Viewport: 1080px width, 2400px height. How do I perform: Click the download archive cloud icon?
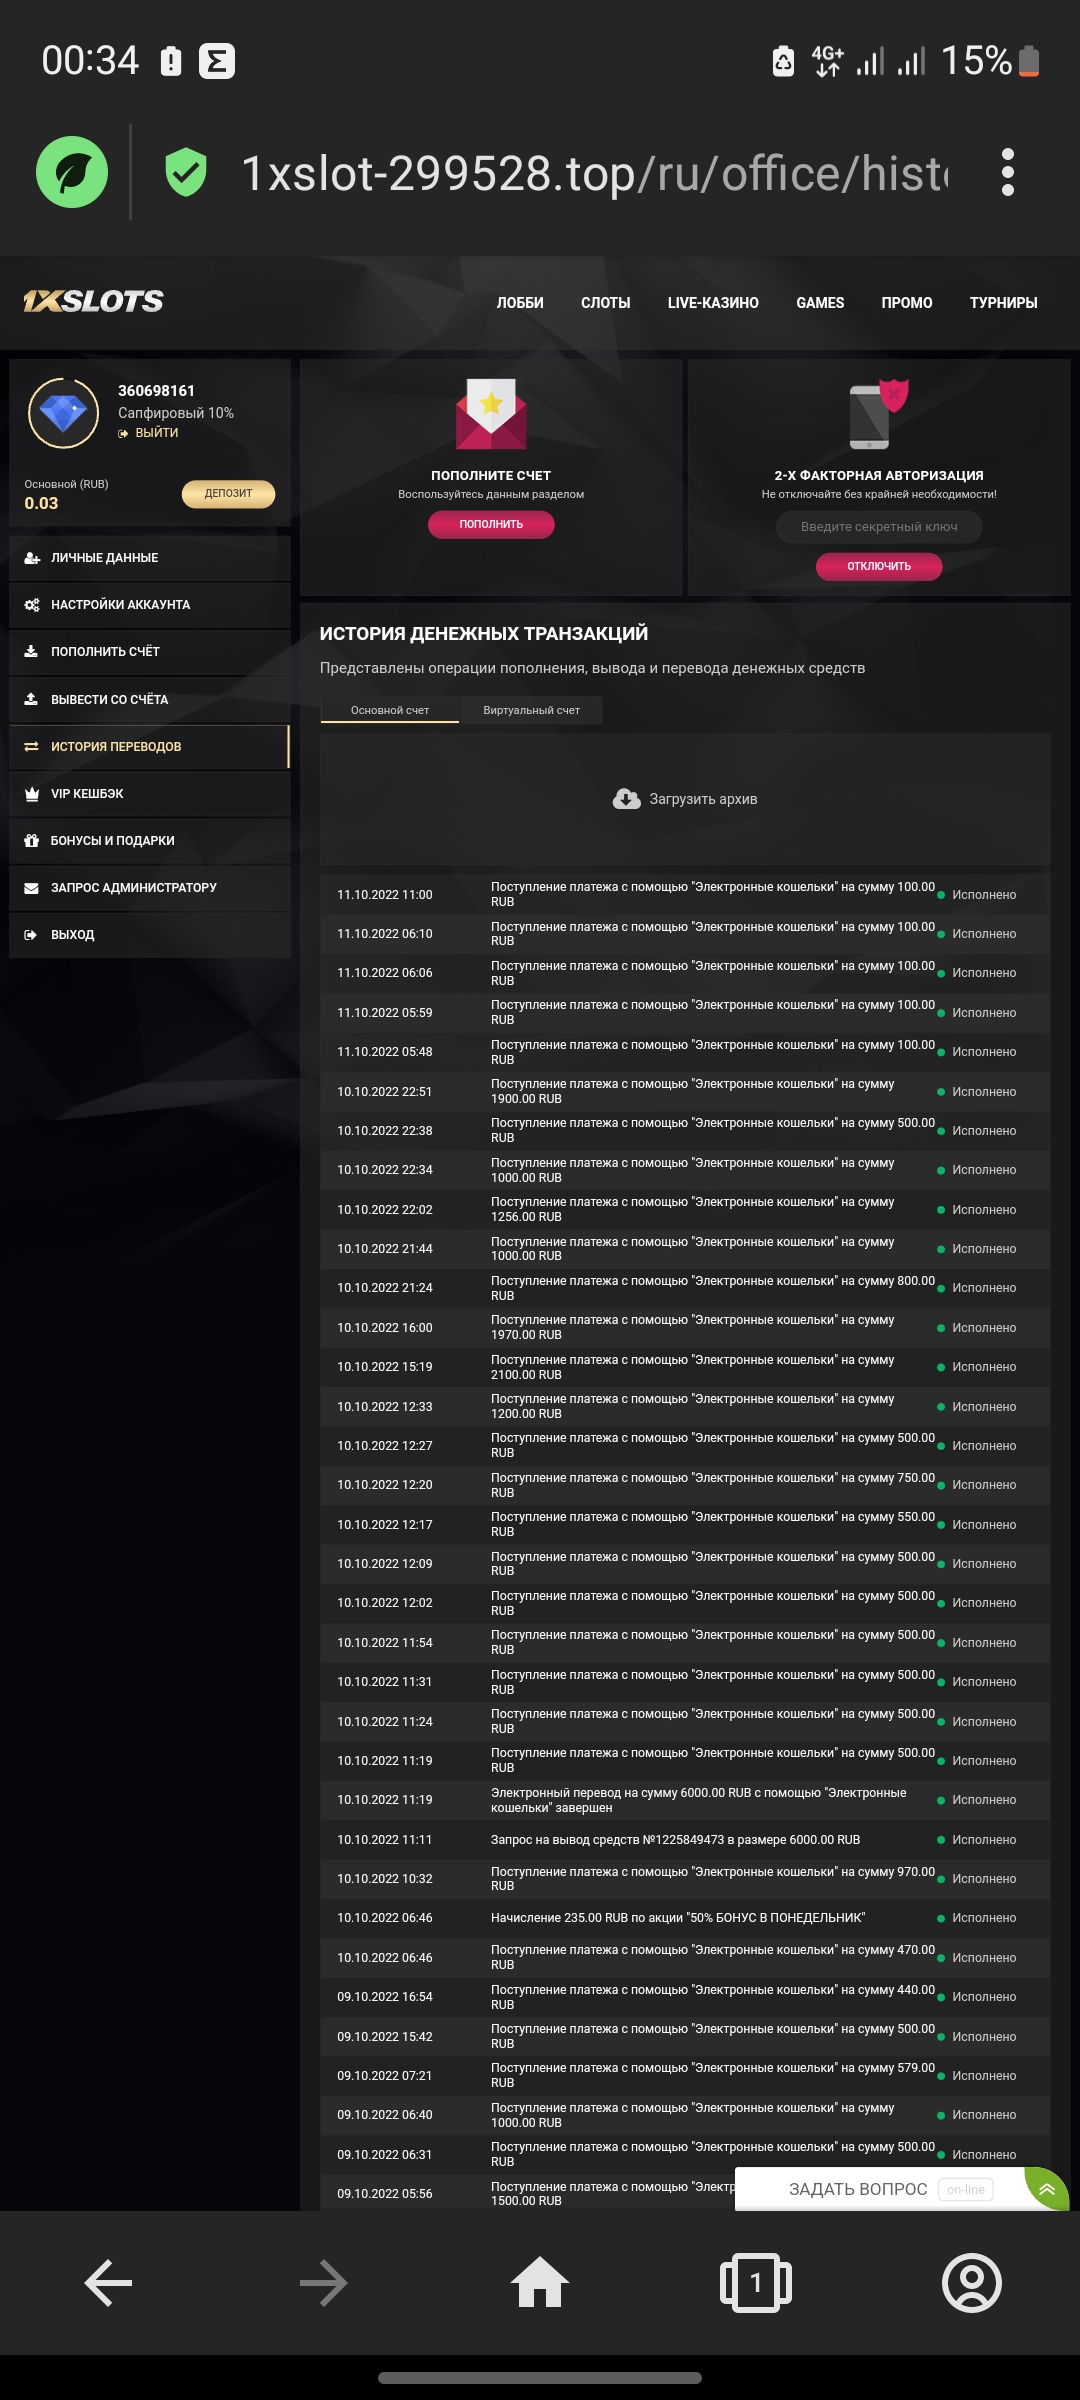(627, 799)
